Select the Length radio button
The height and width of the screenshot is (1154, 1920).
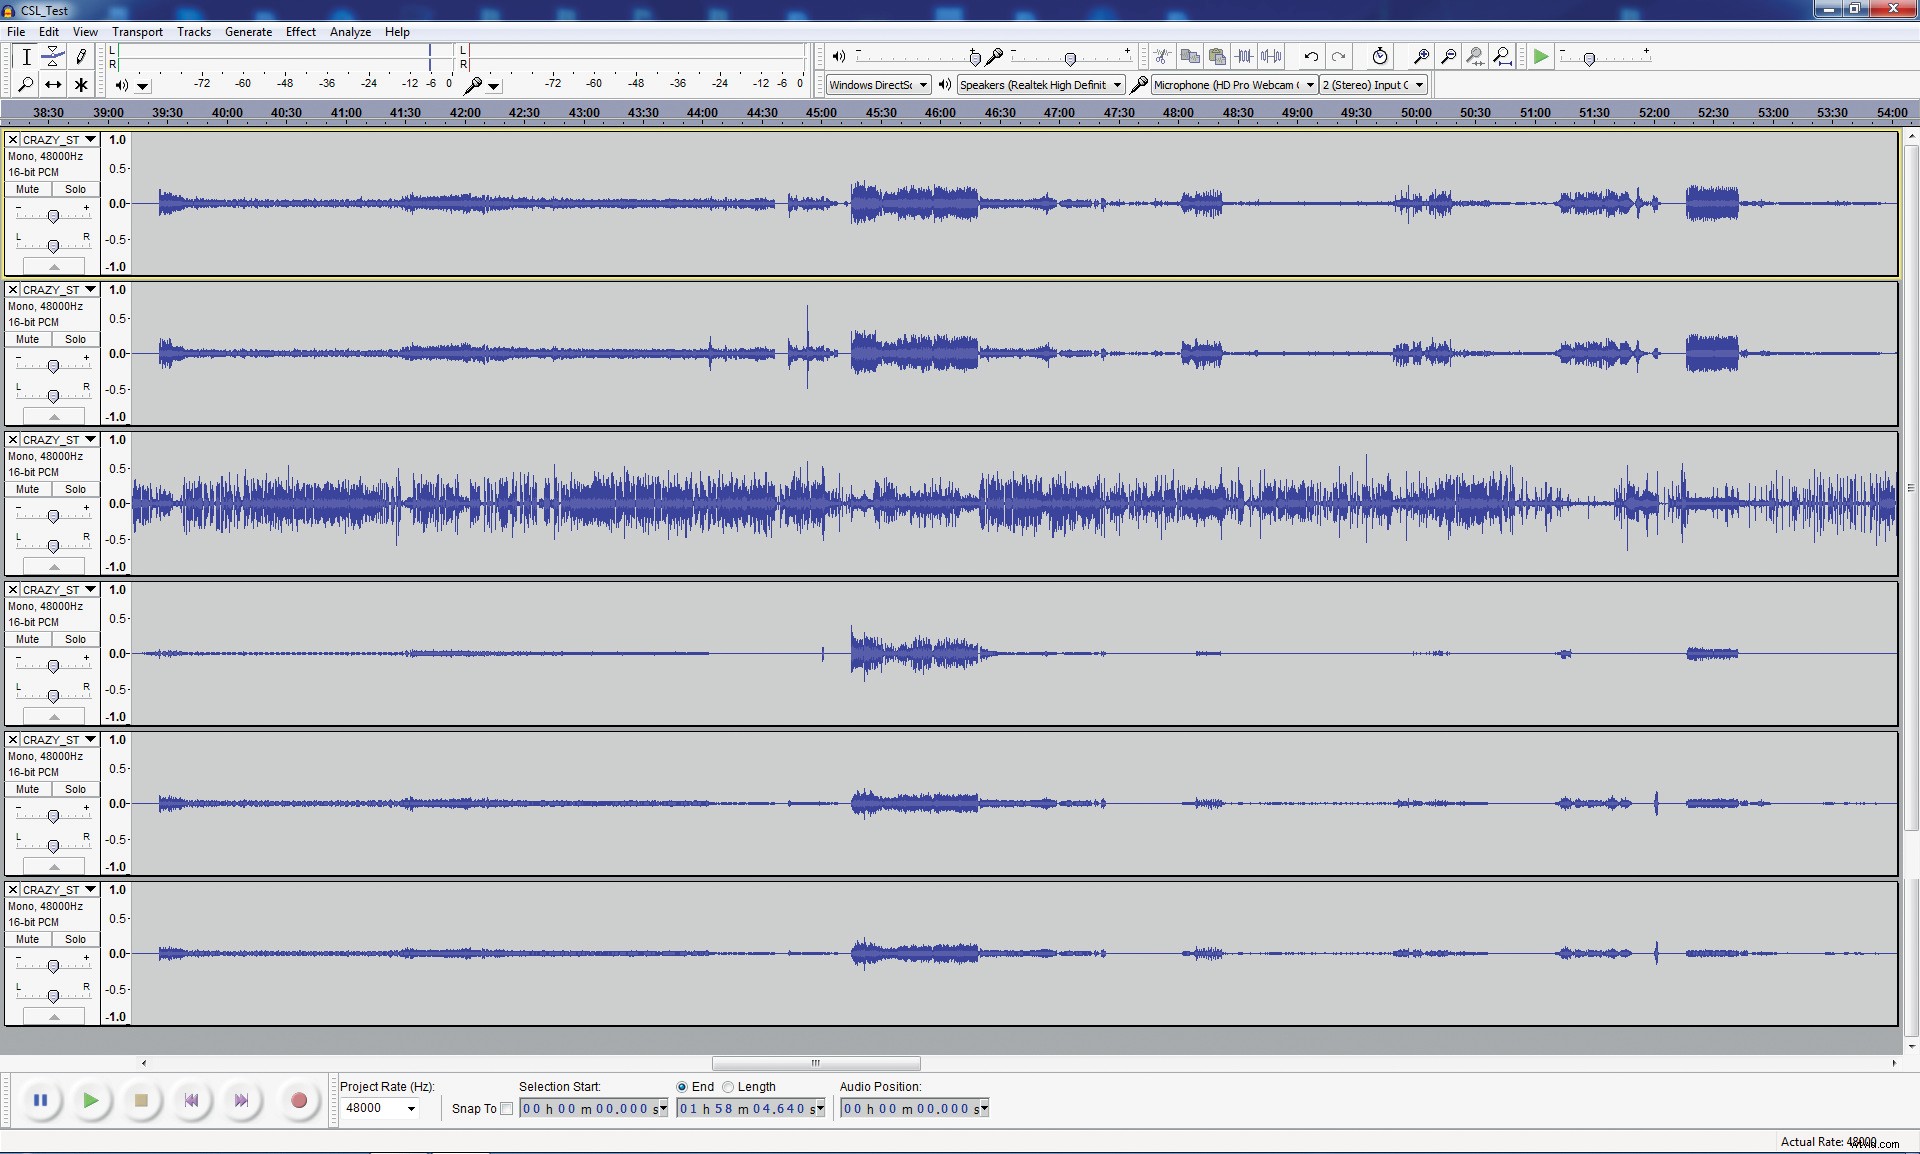pos(728,1087)
